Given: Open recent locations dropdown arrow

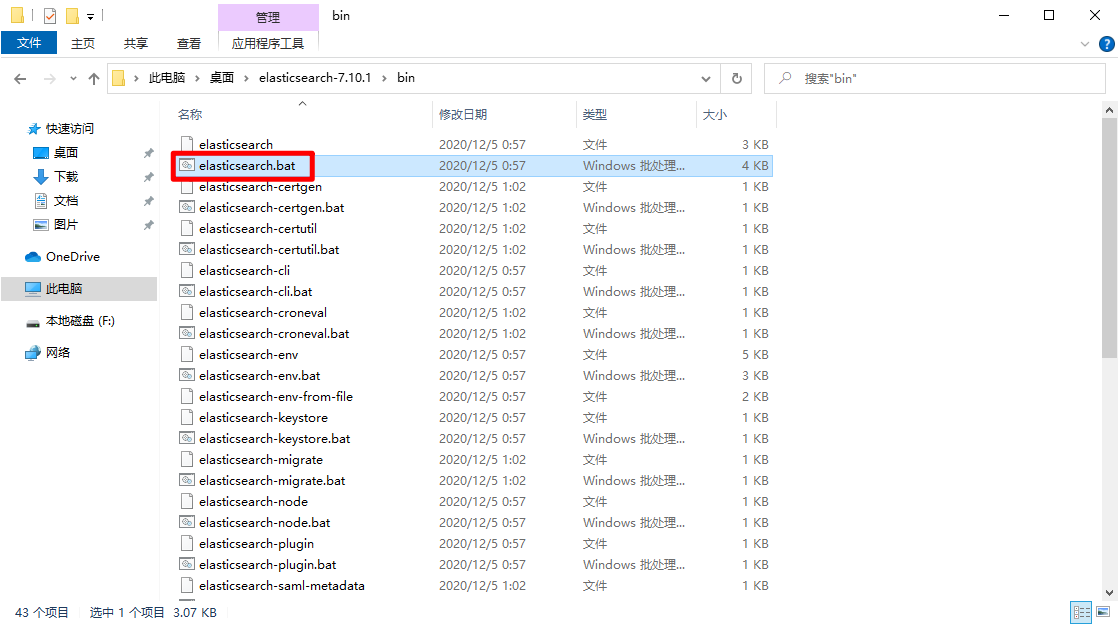Looking at the screenshot, I should [73, 78].
